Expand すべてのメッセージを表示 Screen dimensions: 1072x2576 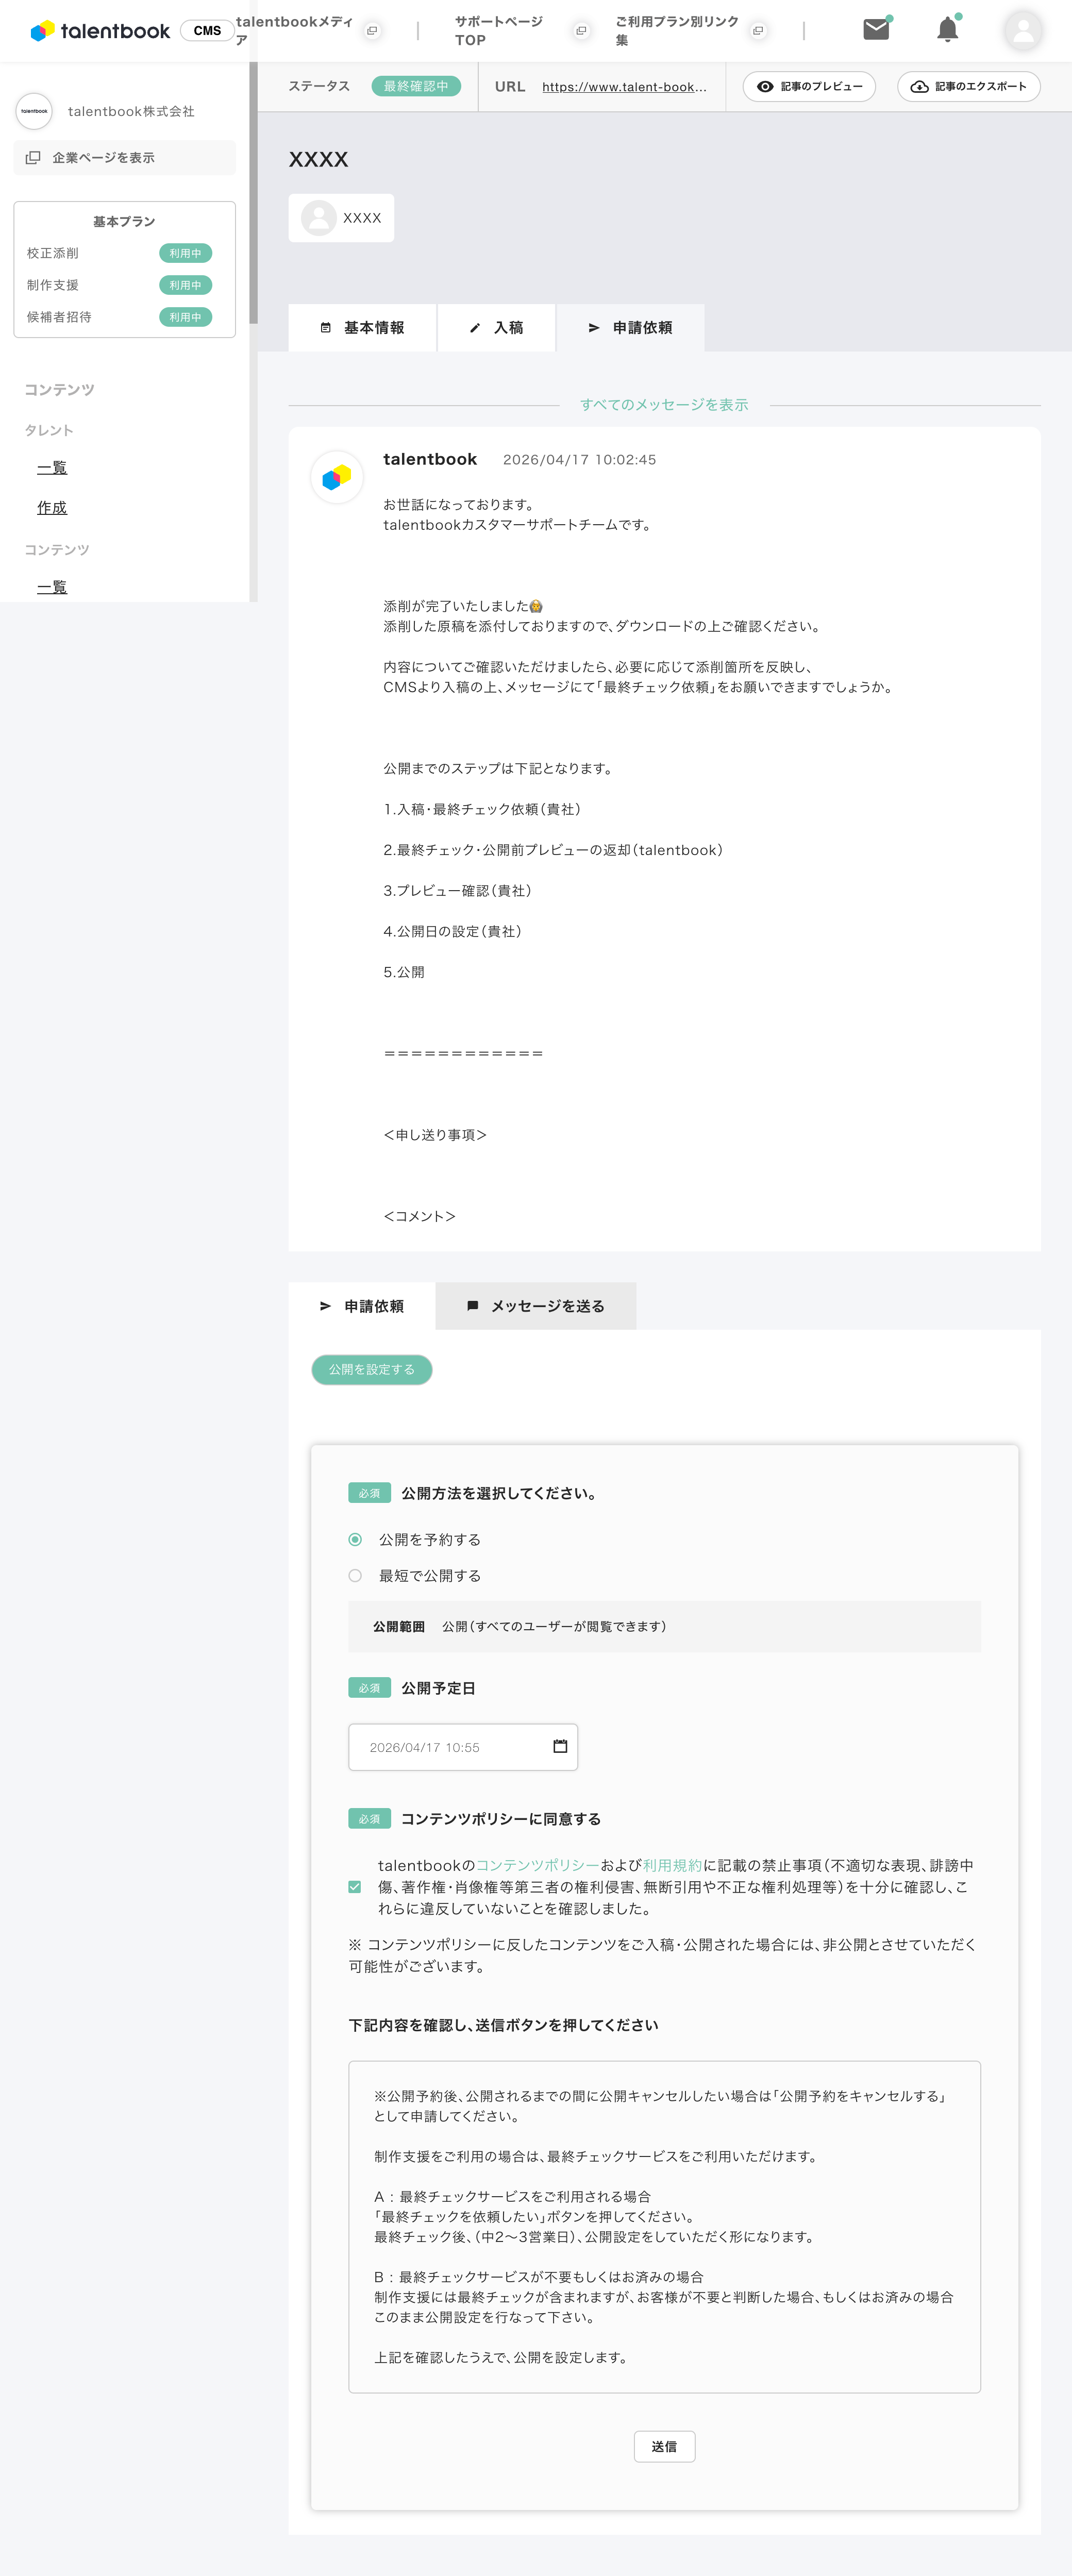(x=664, y=405)
